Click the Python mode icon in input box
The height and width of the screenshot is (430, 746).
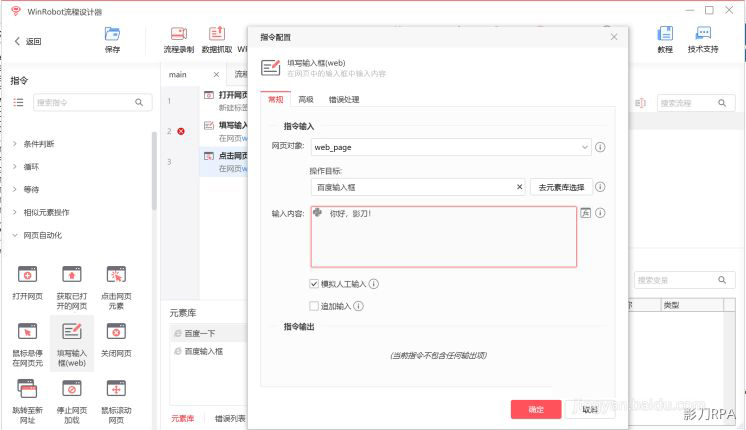[x=318, y=213]
